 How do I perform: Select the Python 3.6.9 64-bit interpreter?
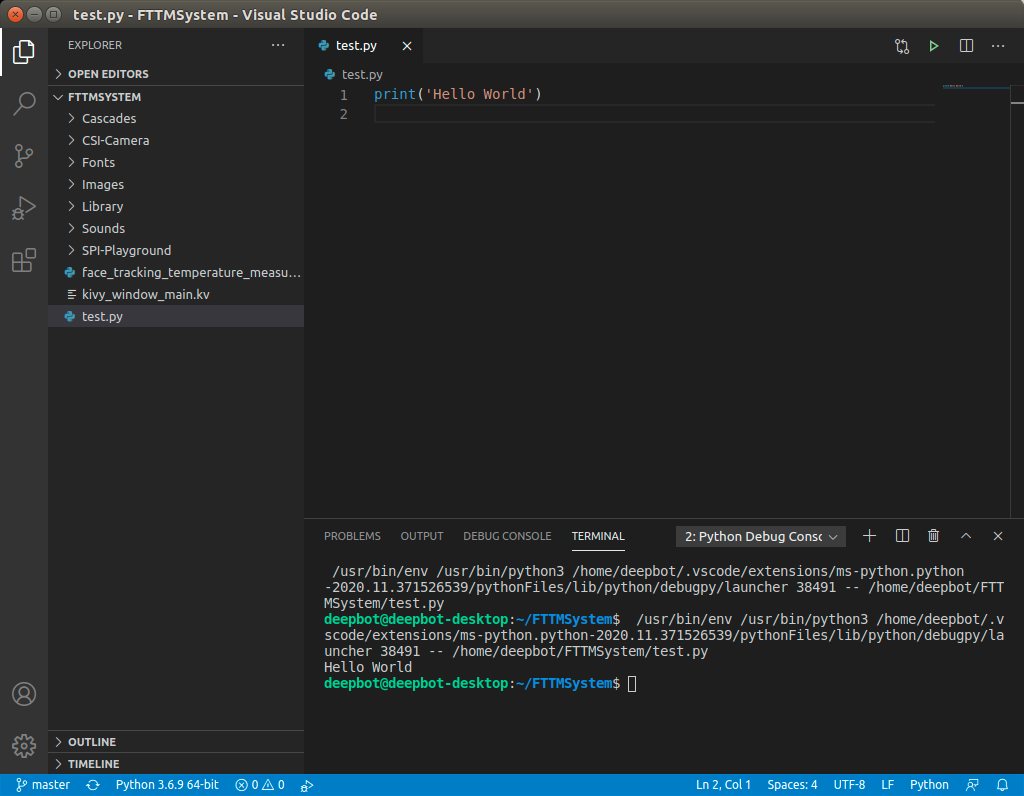click(x=167, y=785)
